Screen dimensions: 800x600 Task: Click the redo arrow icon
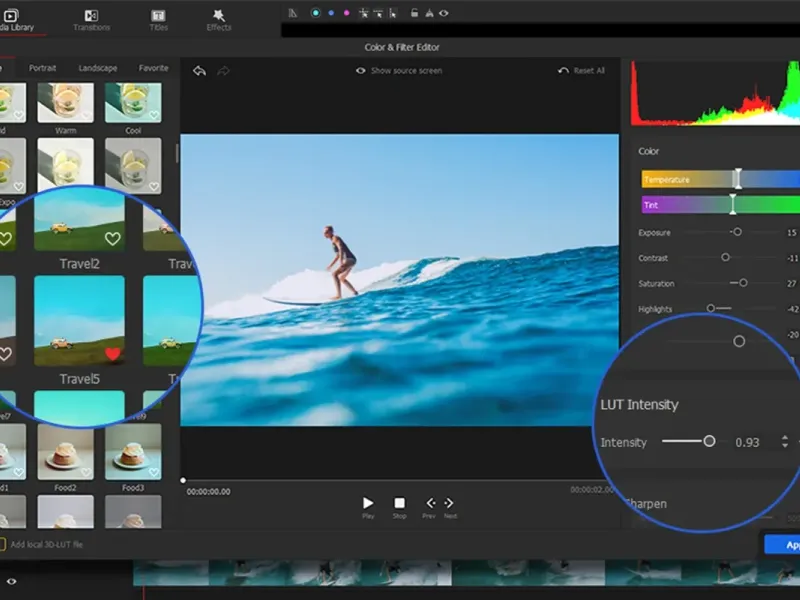tap(223, 71)
